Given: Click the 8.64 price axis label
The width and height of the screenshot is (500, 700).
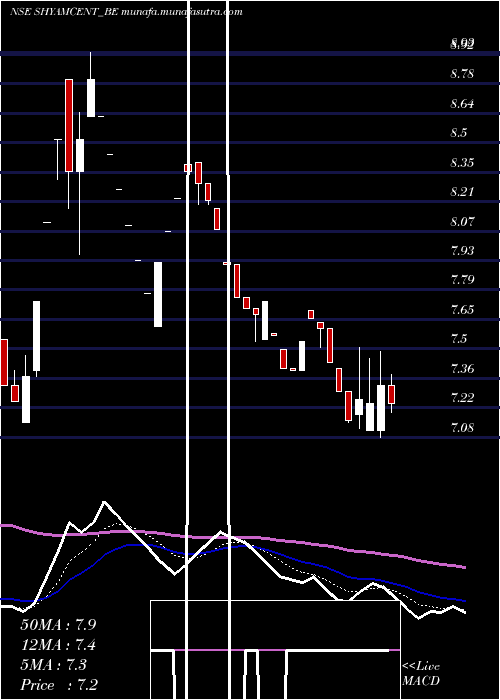Looking at the screenshot, I should (462, 104).
